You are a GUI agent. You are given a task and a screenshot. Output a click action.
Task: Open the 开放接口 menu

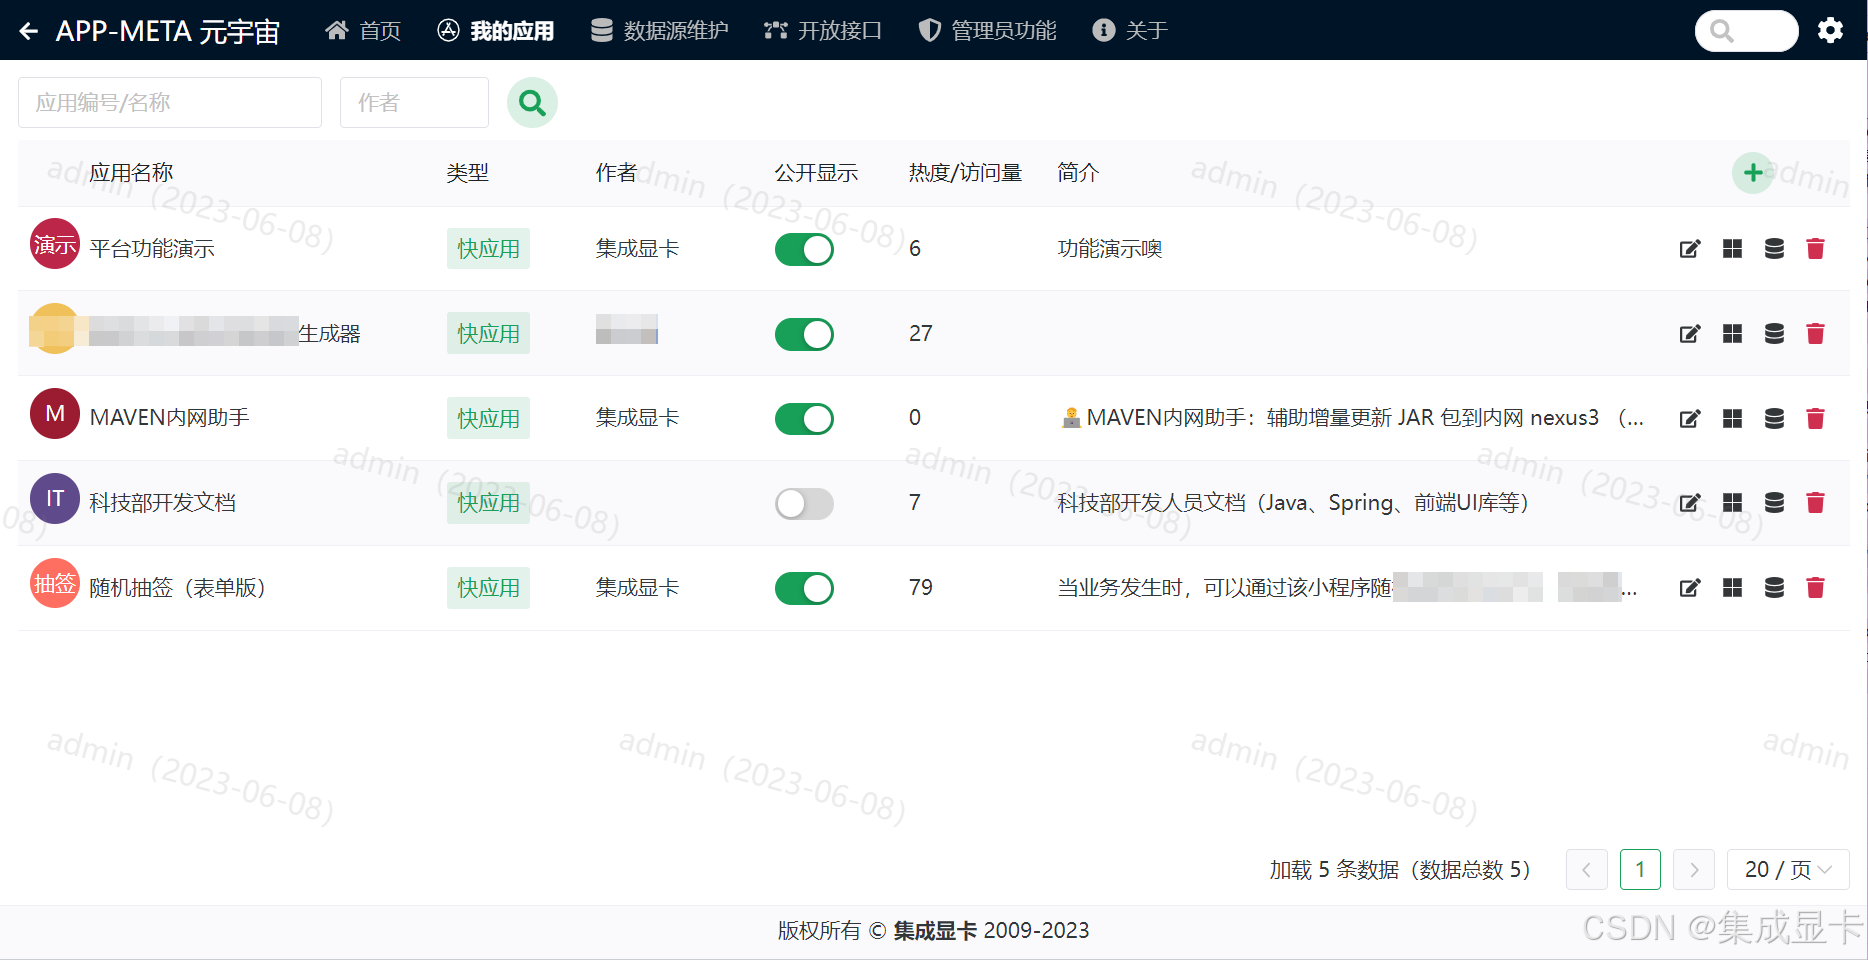(x=823, y=31)
